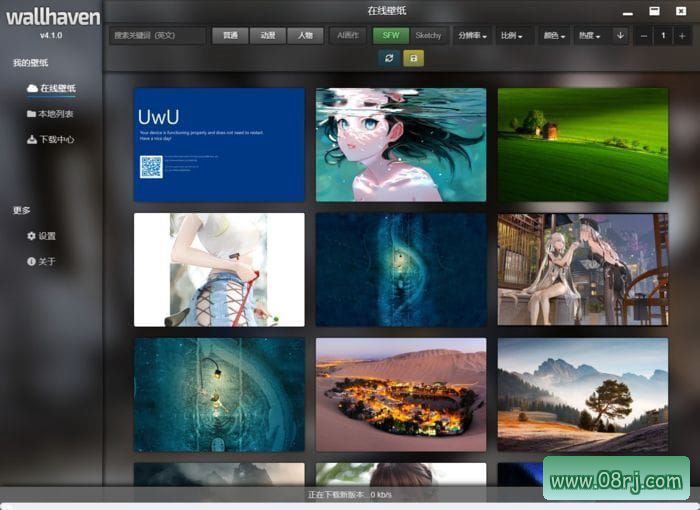Viewport: 700px width, 510px height.
Task: Click the wallhaven logo
Action: point(53,17)
